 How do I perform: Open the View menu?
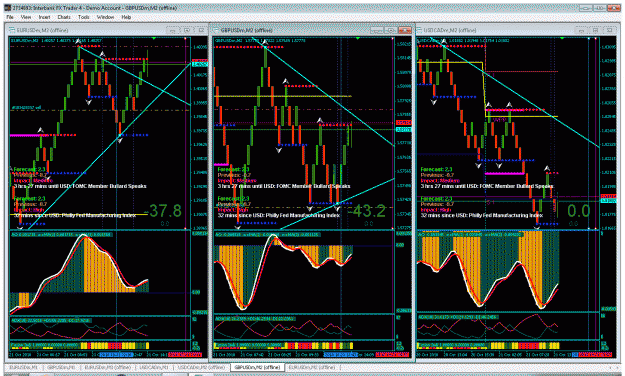26,17
